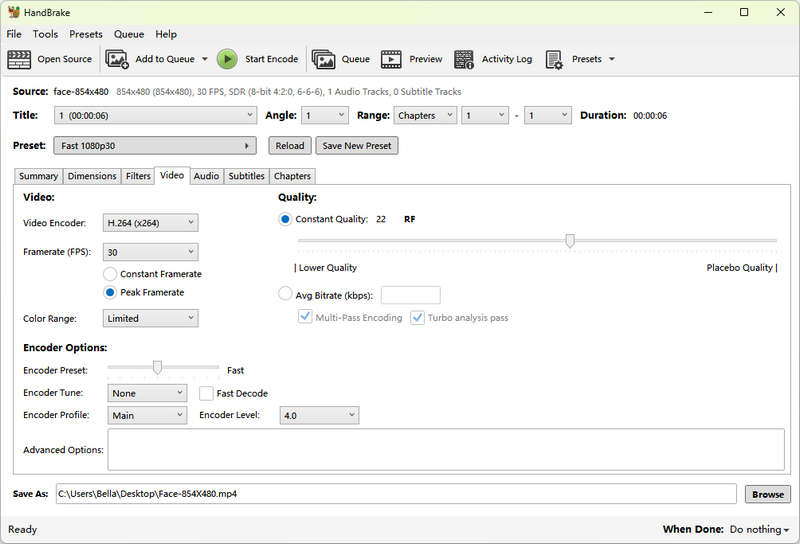Click the Constant Quality slider handle
This screenshot has height=544, width=800.
click(570, 240)
